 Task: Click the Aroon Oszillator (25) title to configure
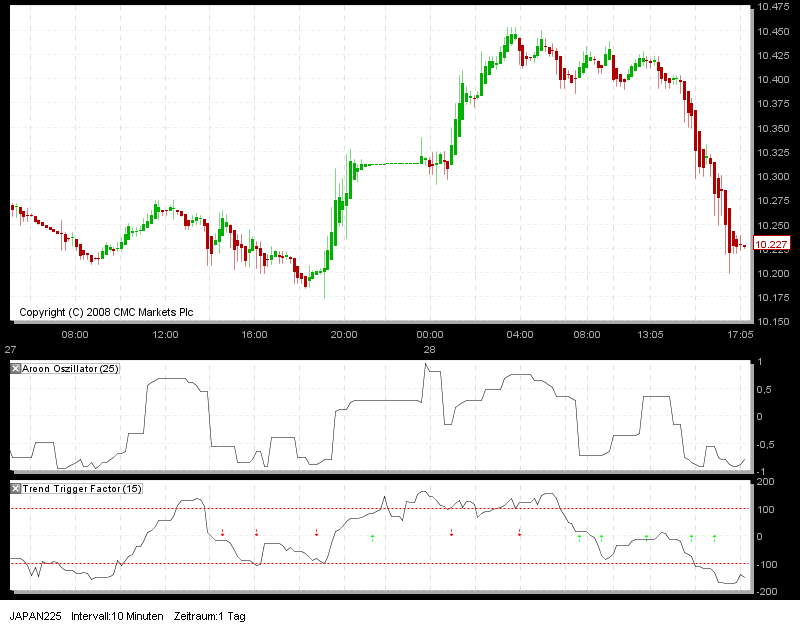[70, 369]
